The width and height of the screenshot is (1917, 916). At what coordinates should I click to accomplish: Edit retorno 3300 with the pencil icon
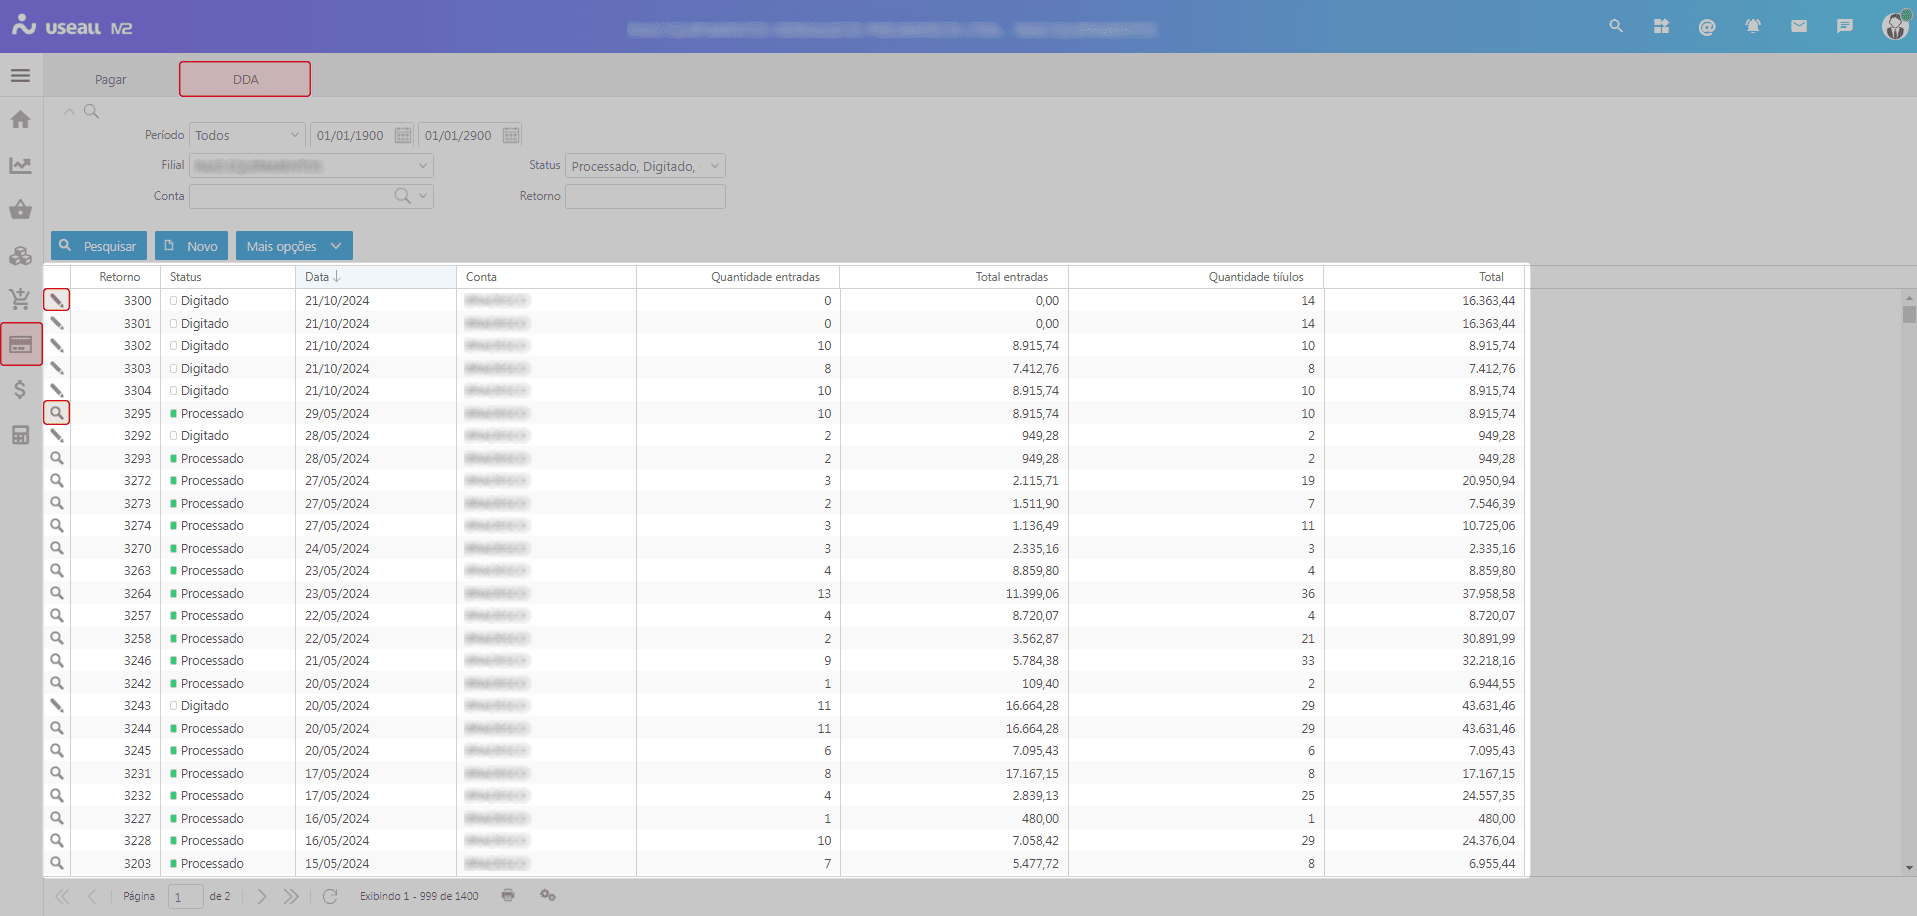click(57, 300)
